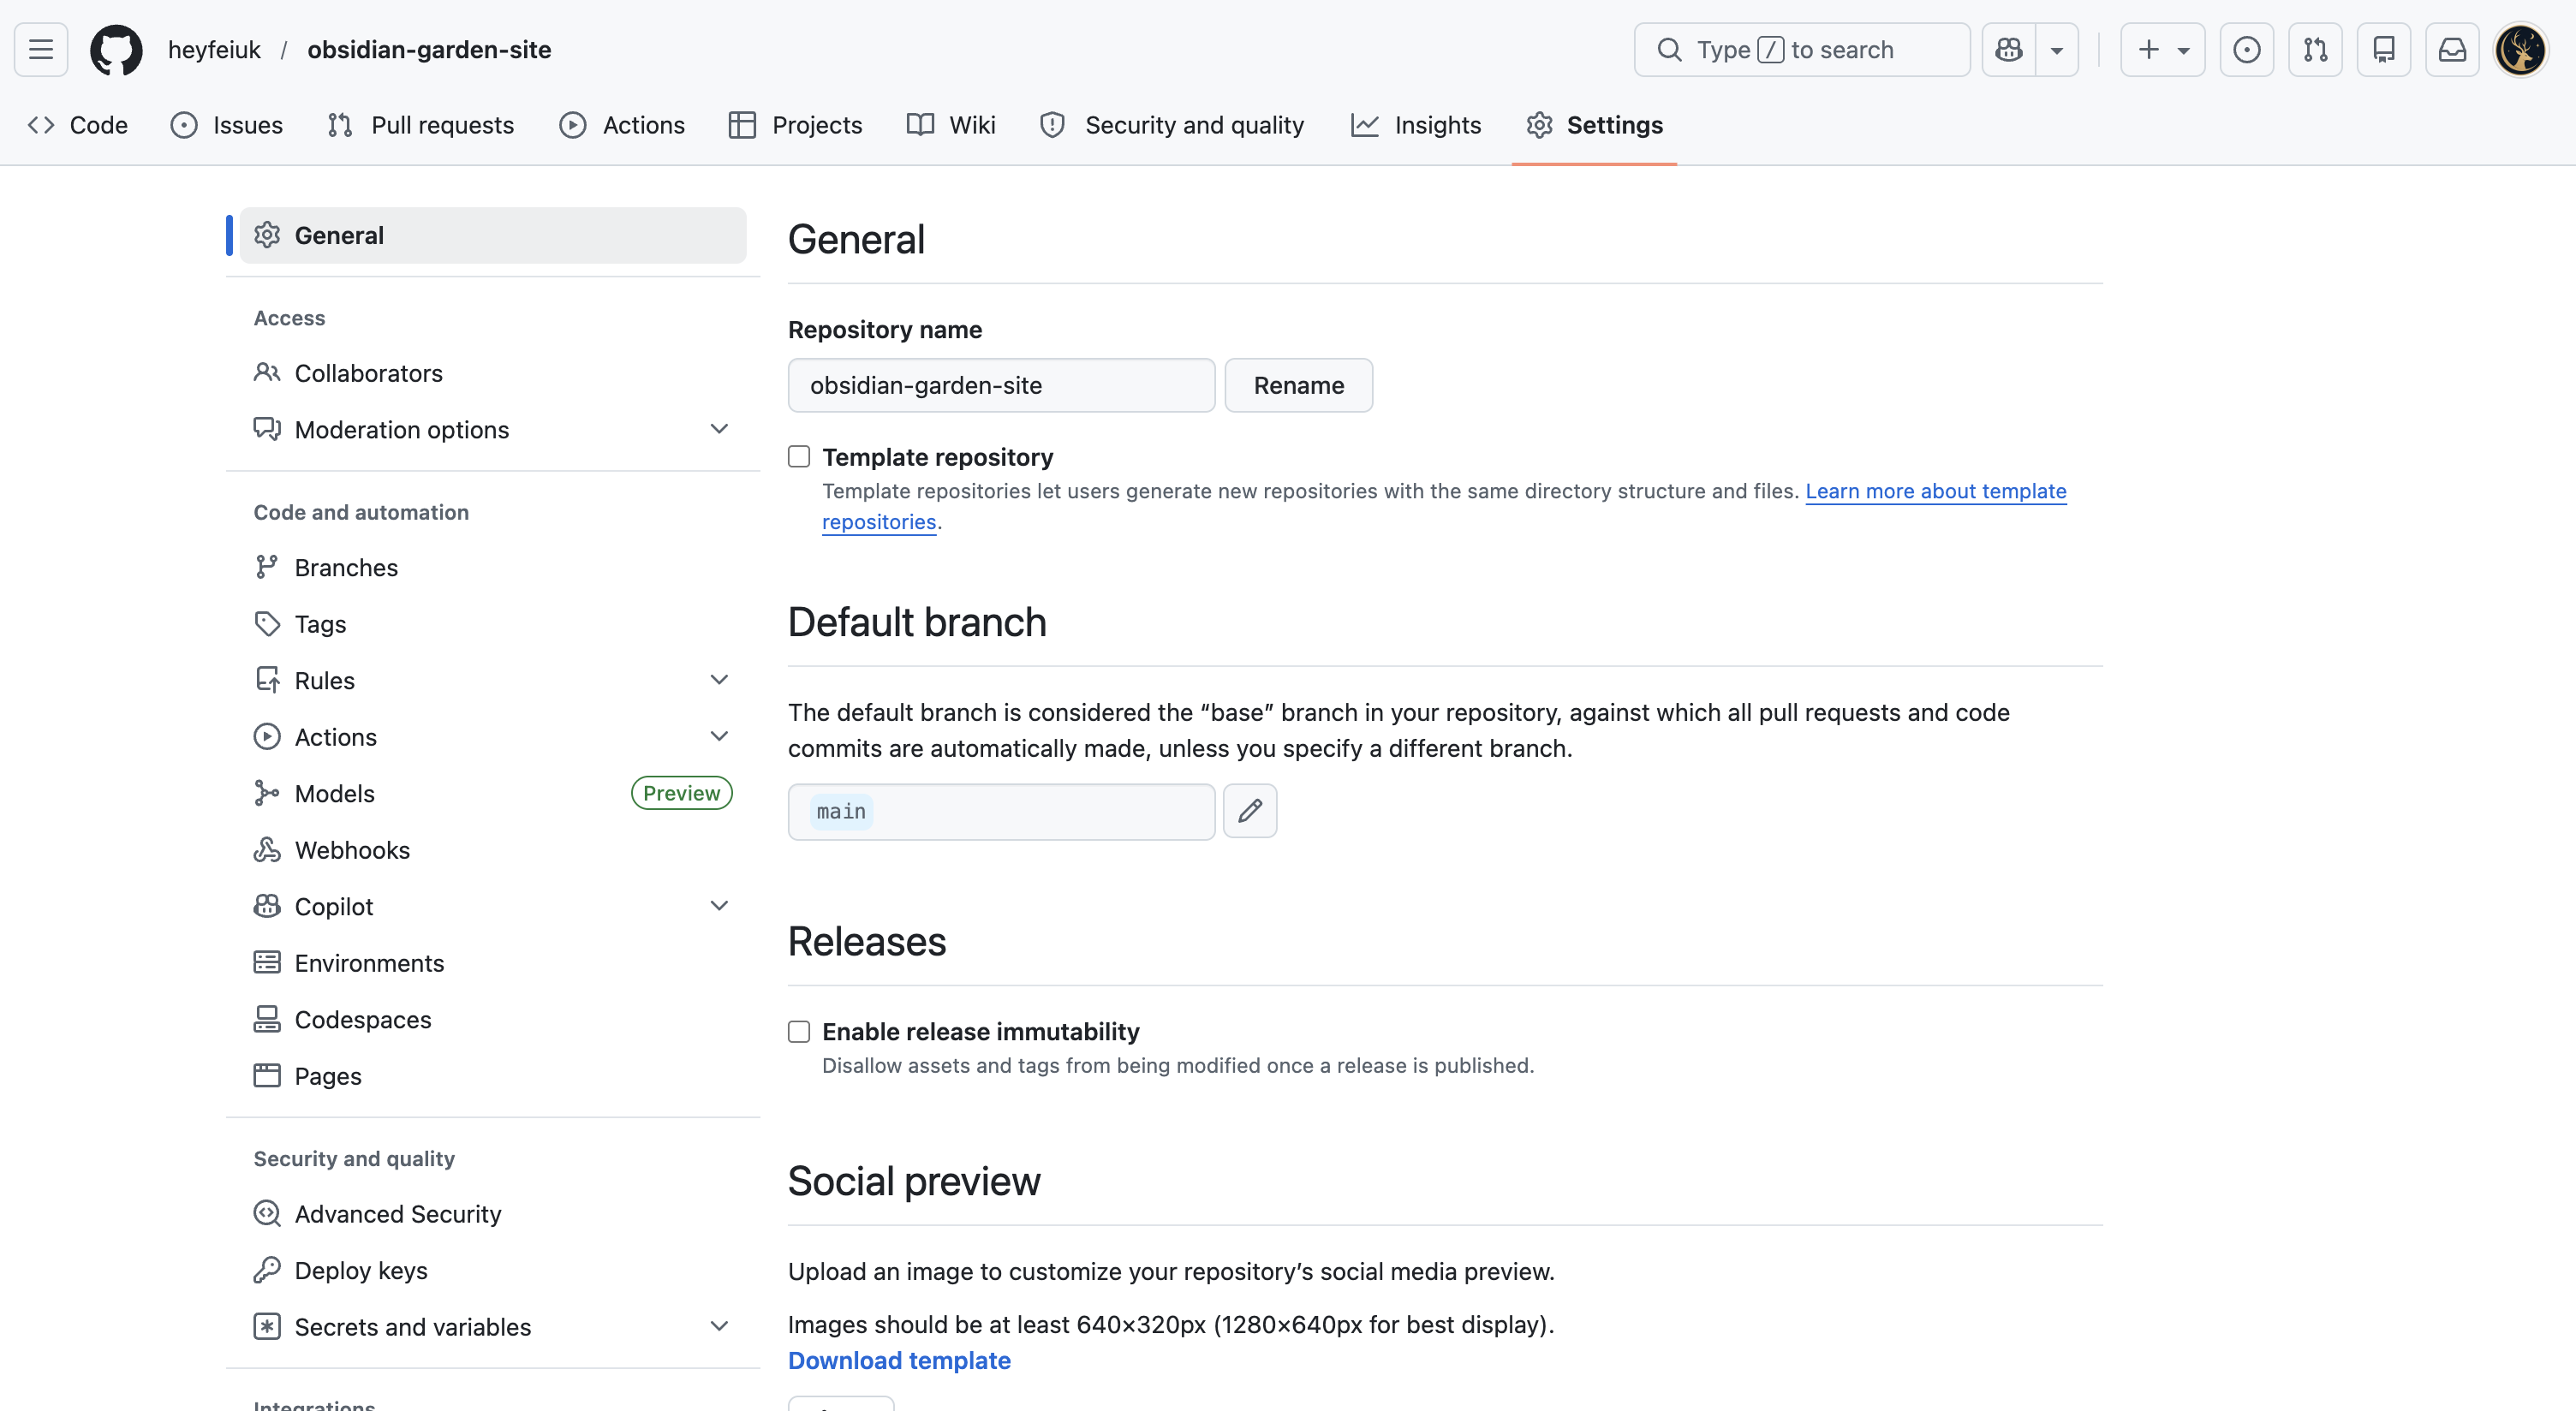Screen dimensions: 2576x1411
Task: Click the Download template link
Action: pos(899,1361)
